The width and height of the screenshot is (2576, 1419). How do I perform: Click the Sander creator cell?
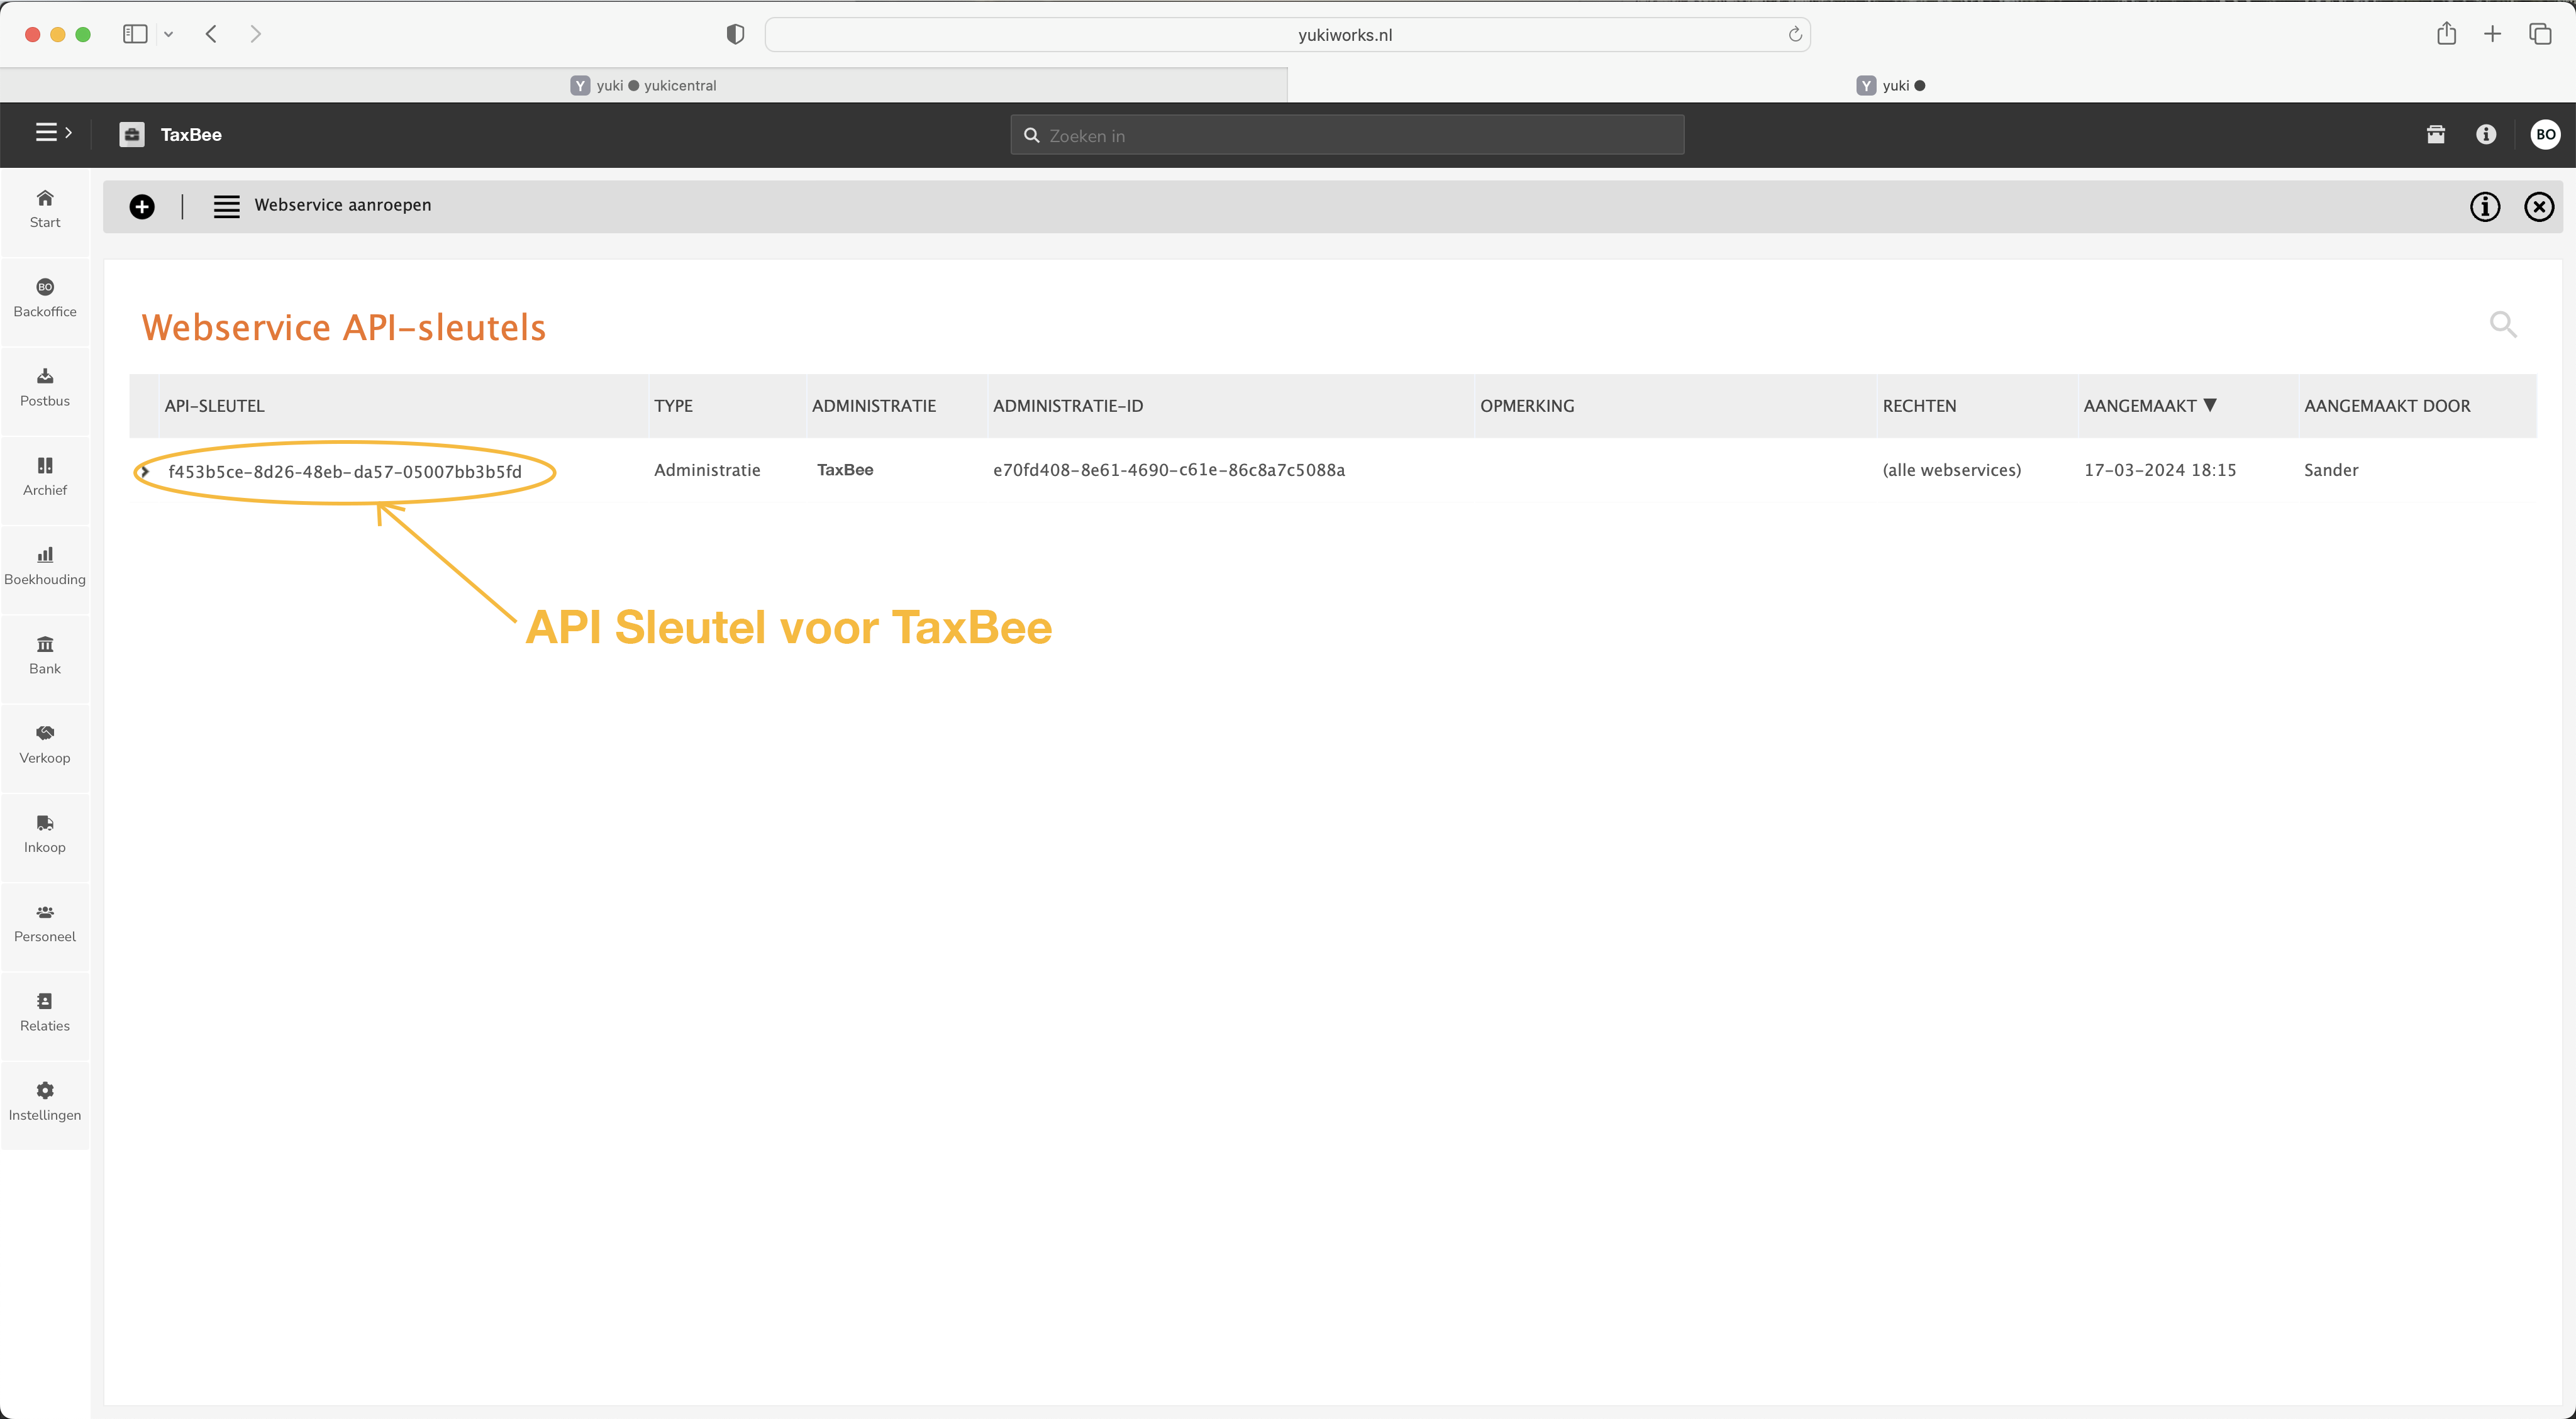pos(2331,470)
